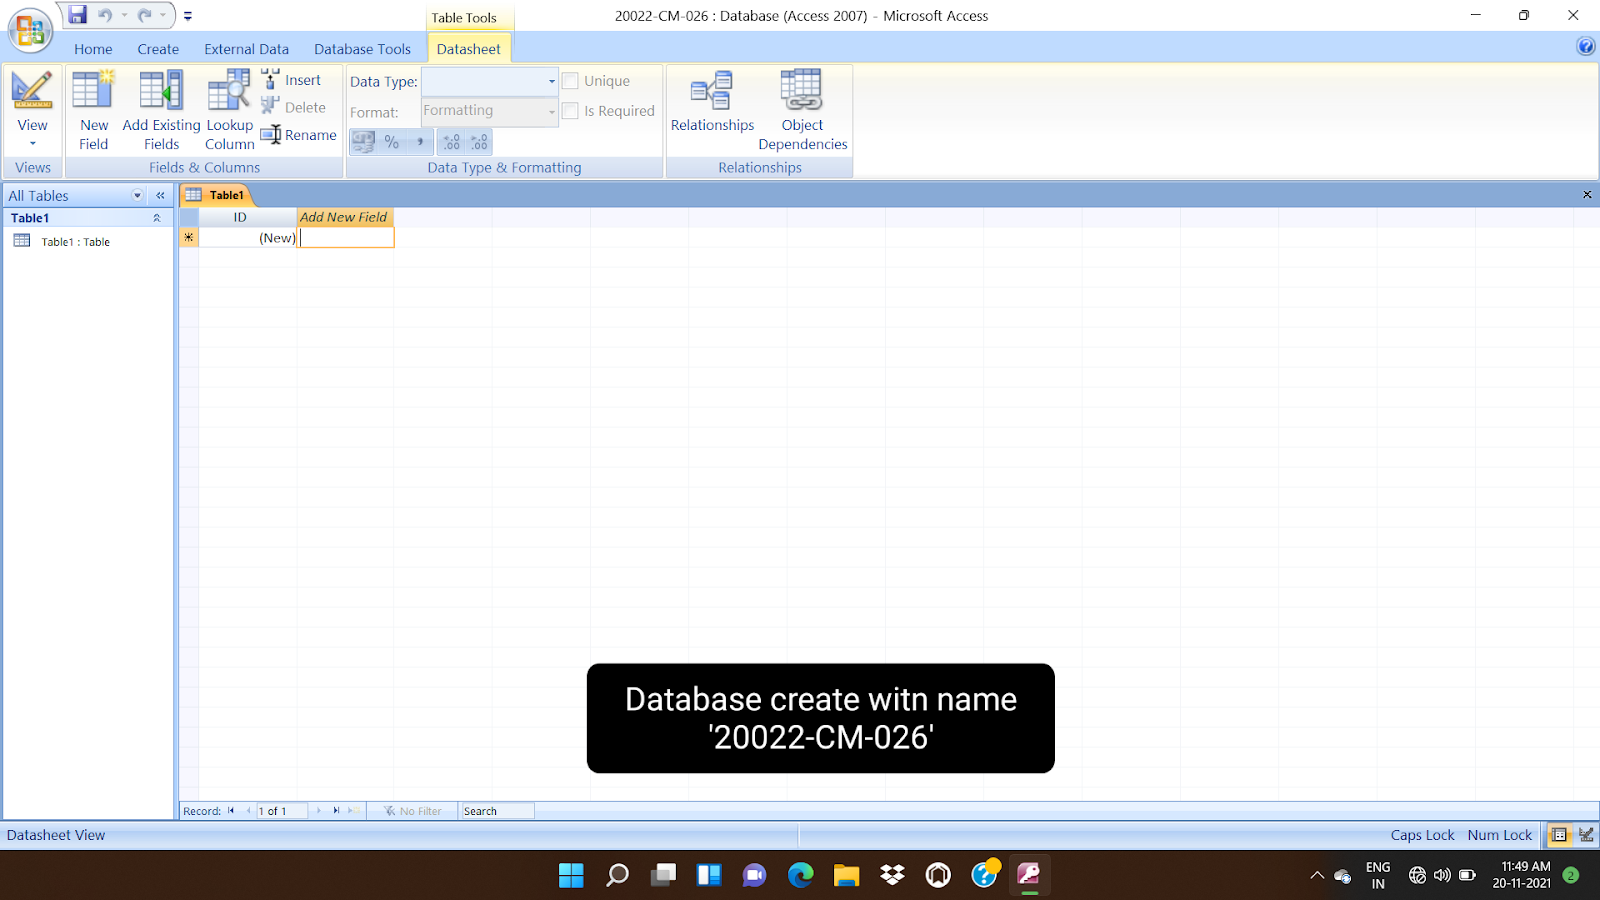Switch to the Create ribbon tab
The height and width of the screenshot is (900, 1600).
pyautogui.click(x=158, y=49)
